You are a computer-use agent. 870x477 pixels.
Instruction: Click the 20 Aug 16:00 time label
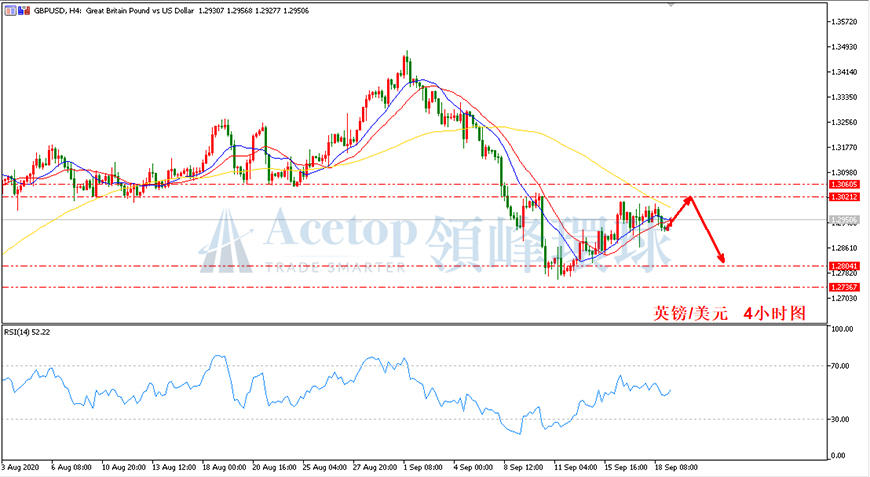274,468
